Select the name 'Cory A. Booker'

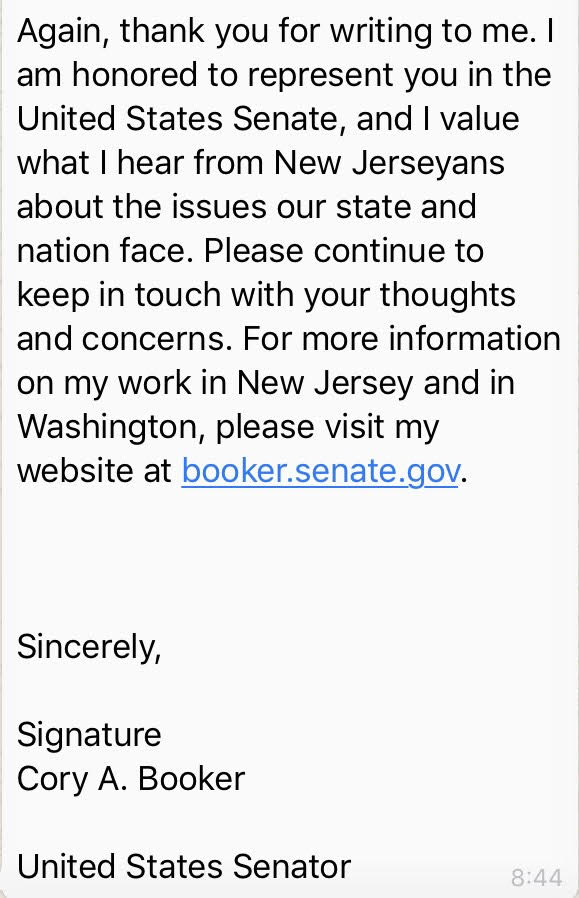point(131,779)
